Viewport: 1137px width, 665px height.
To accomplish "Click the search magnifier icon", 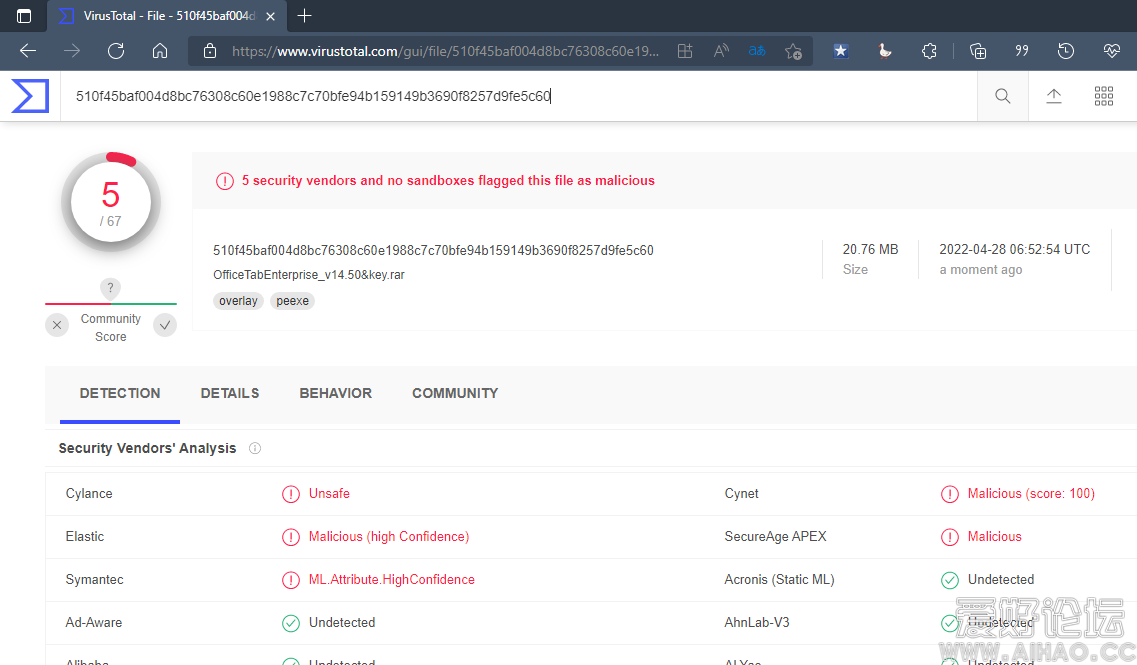I will [1002, 96].
